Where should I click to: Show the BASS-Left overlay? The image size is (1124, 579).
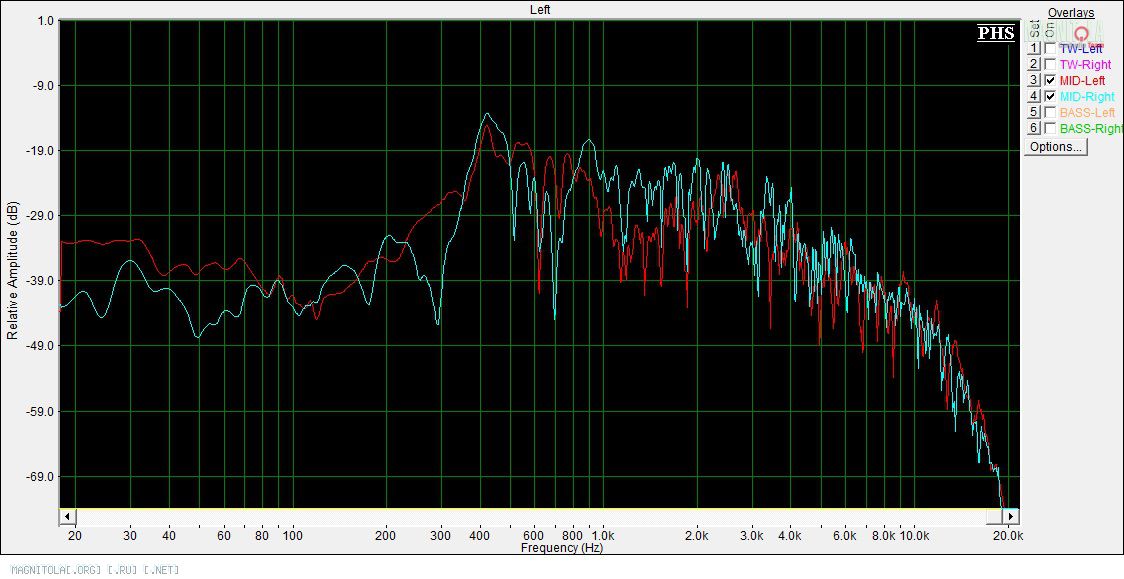tap(1050, 112)
